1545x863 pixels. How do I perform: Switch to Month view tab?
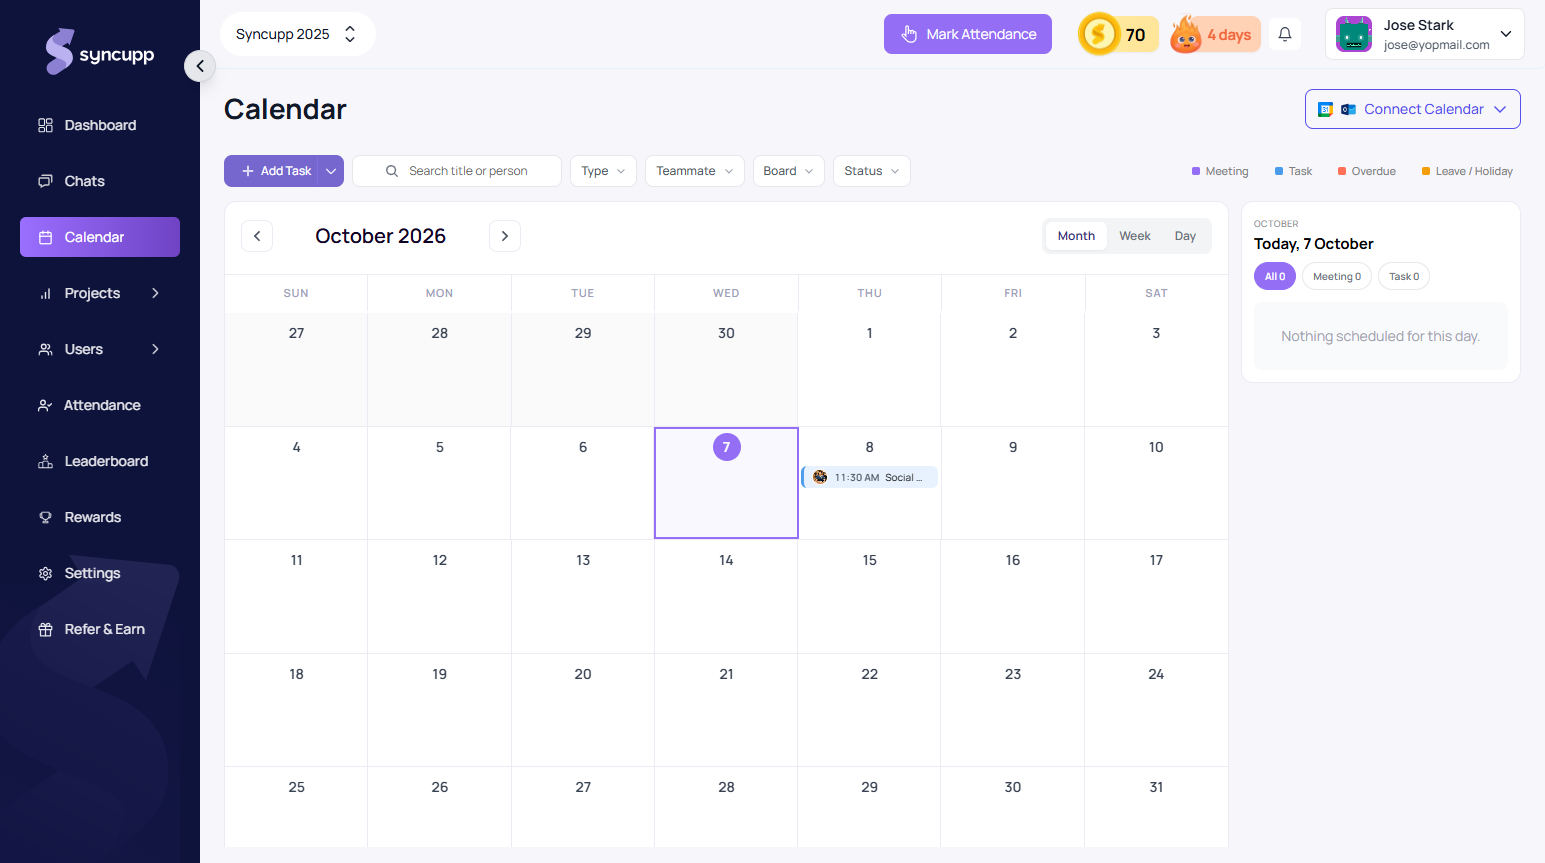click(x=1076, y=236)
